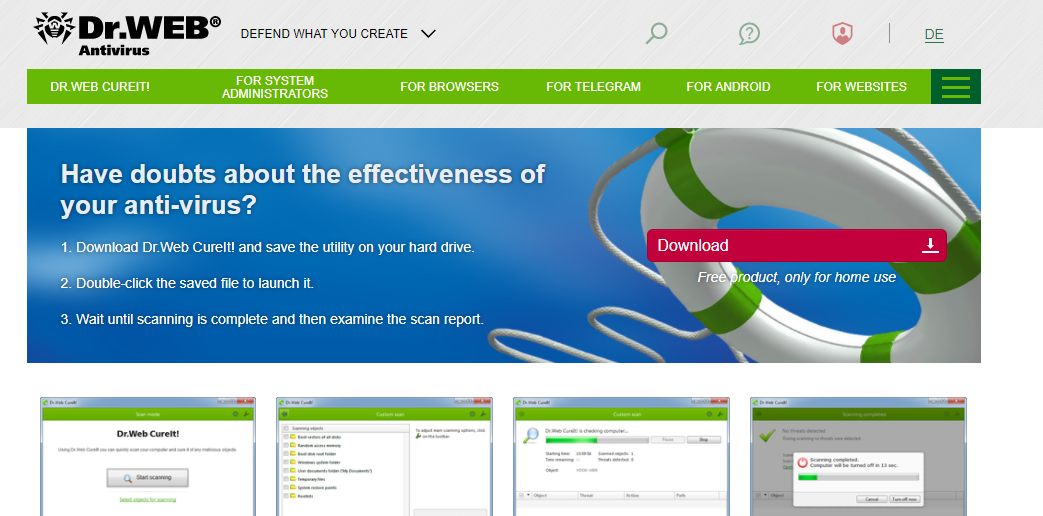
Task: Open the help question-mark bubble icon
Action: (x=749, y=33)
